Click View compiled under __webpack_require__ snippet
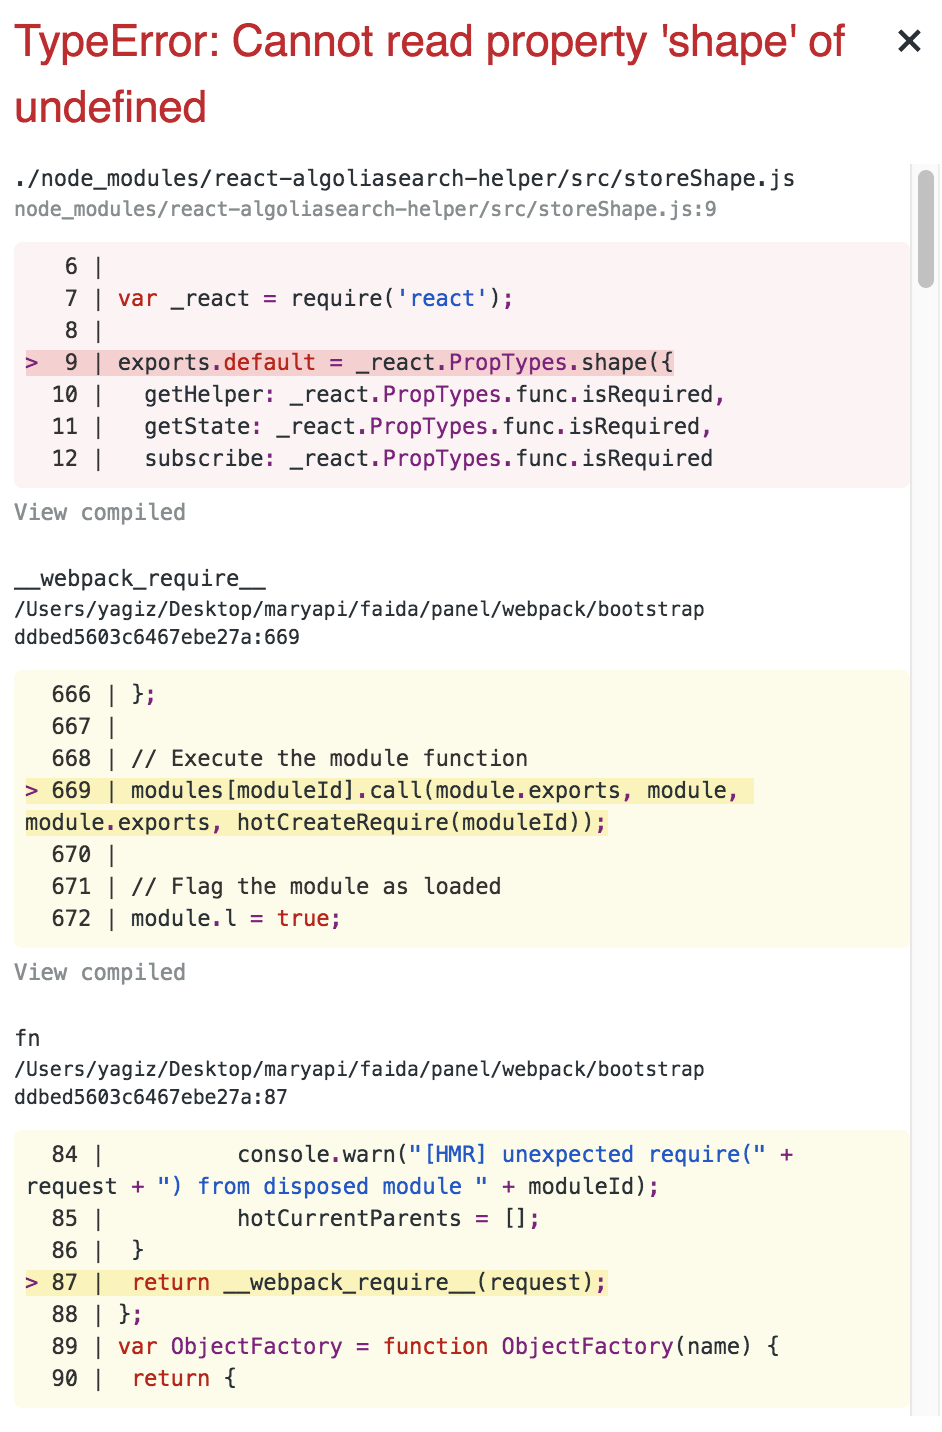 (x=100, y=972)
